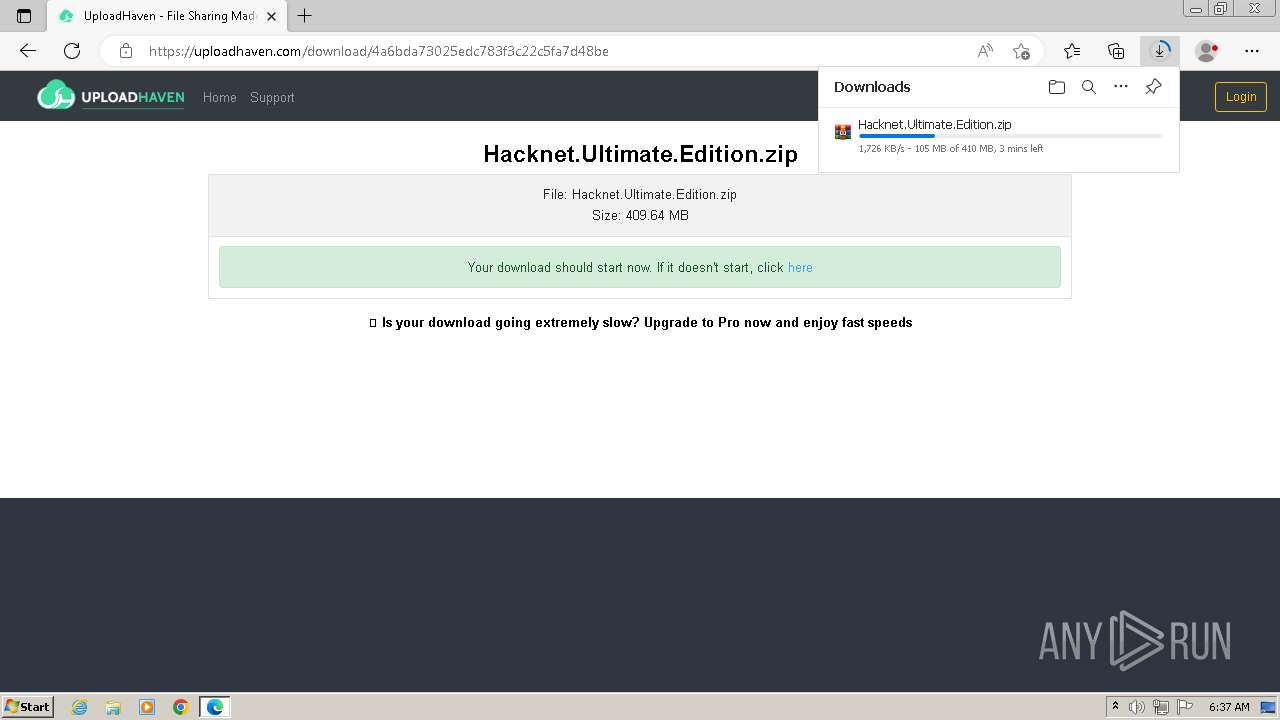Launch Internet Explorer from taskbar
1280x720 pixels.
point(80,707)
